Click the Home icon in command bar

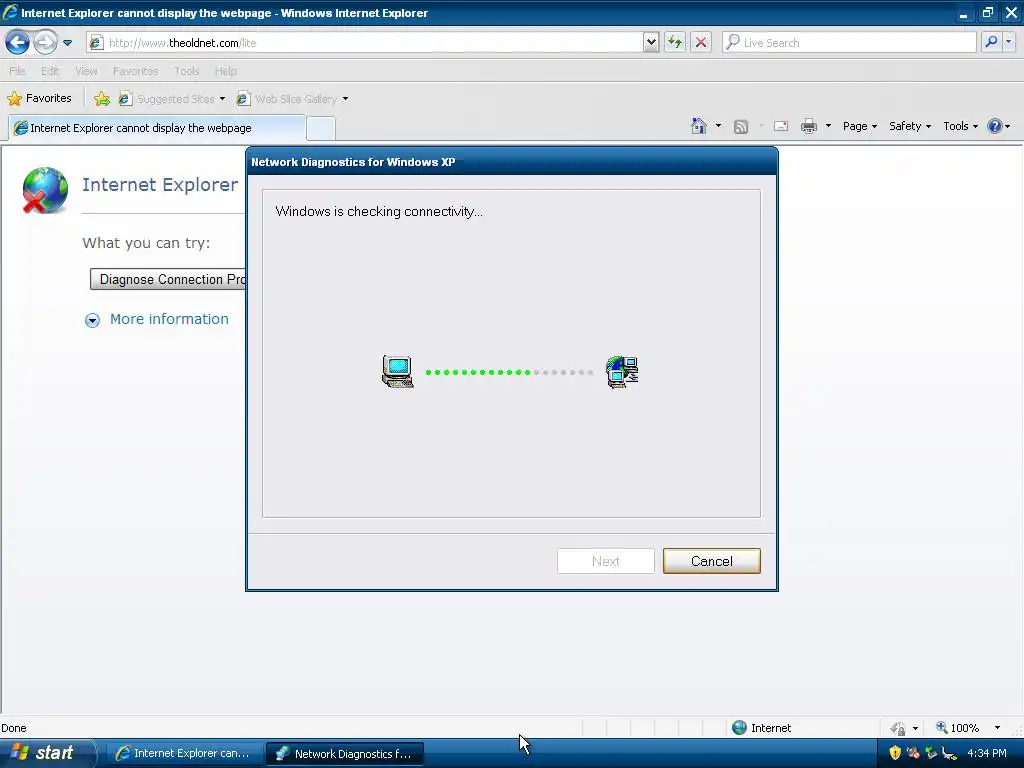coord(699,126)
